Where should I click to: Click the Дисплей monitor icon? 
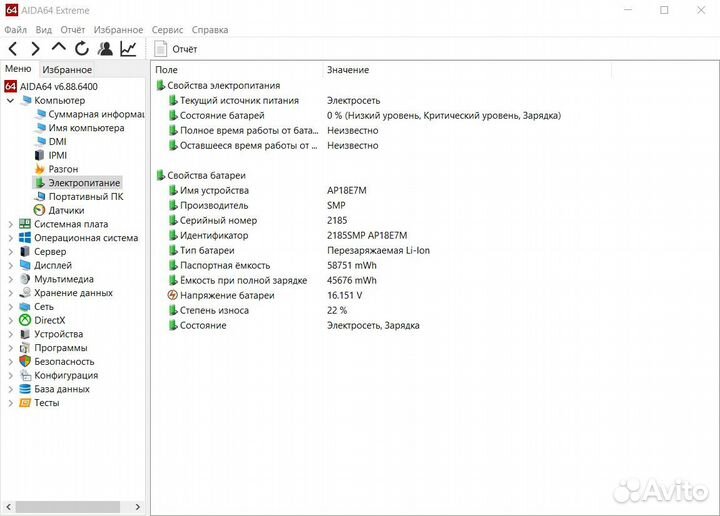tap(25, 265)
